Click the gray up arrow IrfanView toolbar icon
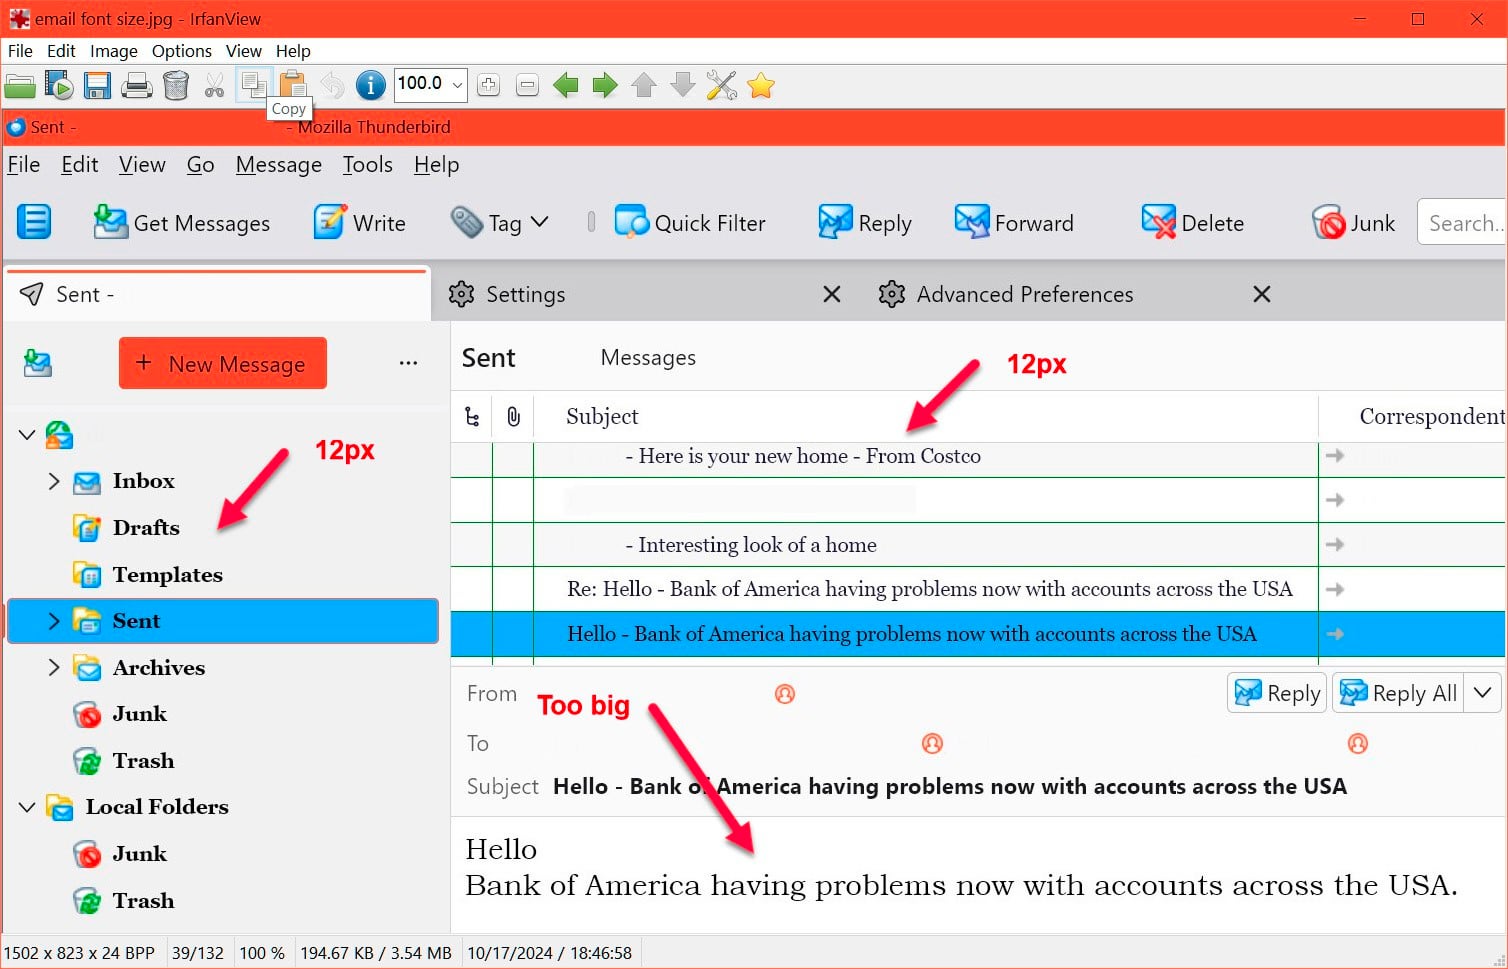Screen dimensions: 1508x969 pos(644,85)
